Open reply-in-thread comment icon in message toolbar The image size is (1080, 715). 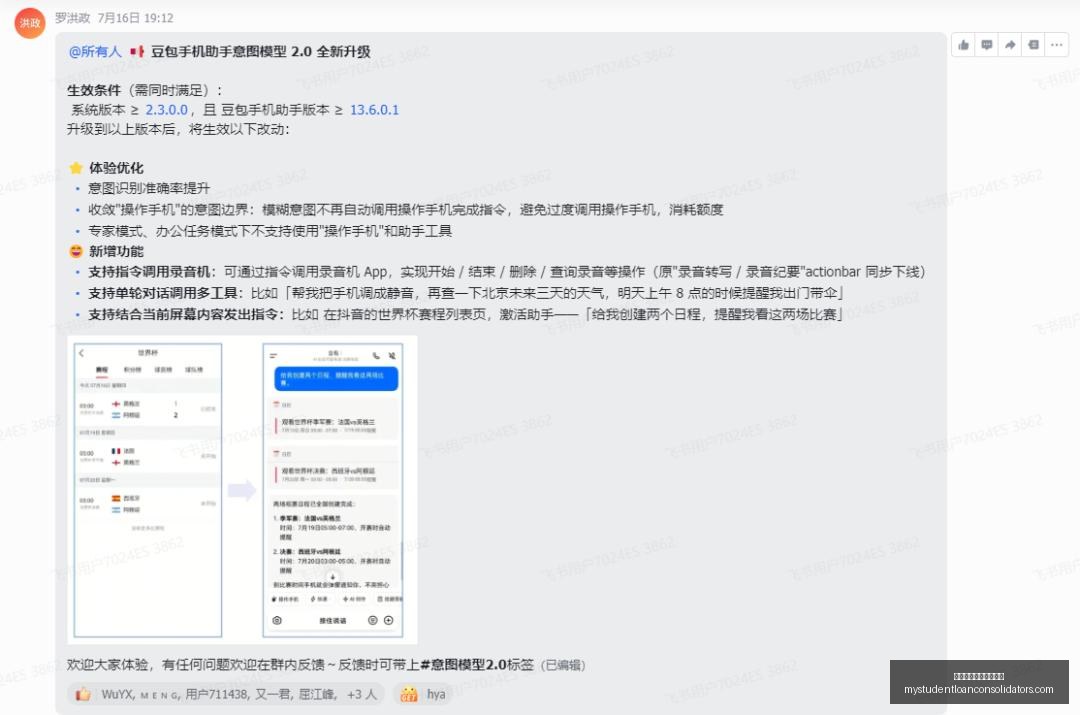(986, 45)
